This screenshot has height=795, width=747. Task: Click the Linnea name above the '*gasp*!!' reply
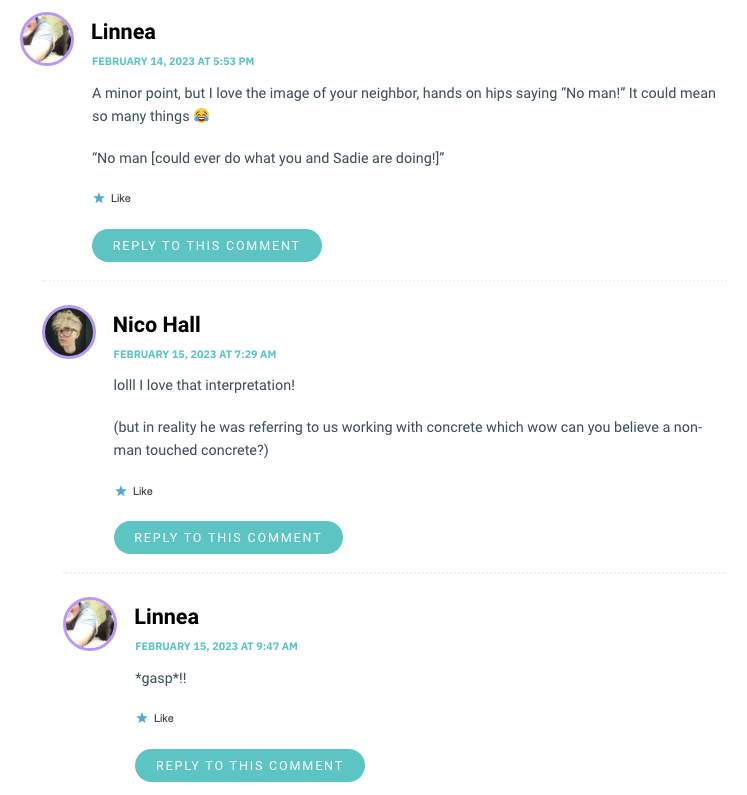[x=166, y=617]
